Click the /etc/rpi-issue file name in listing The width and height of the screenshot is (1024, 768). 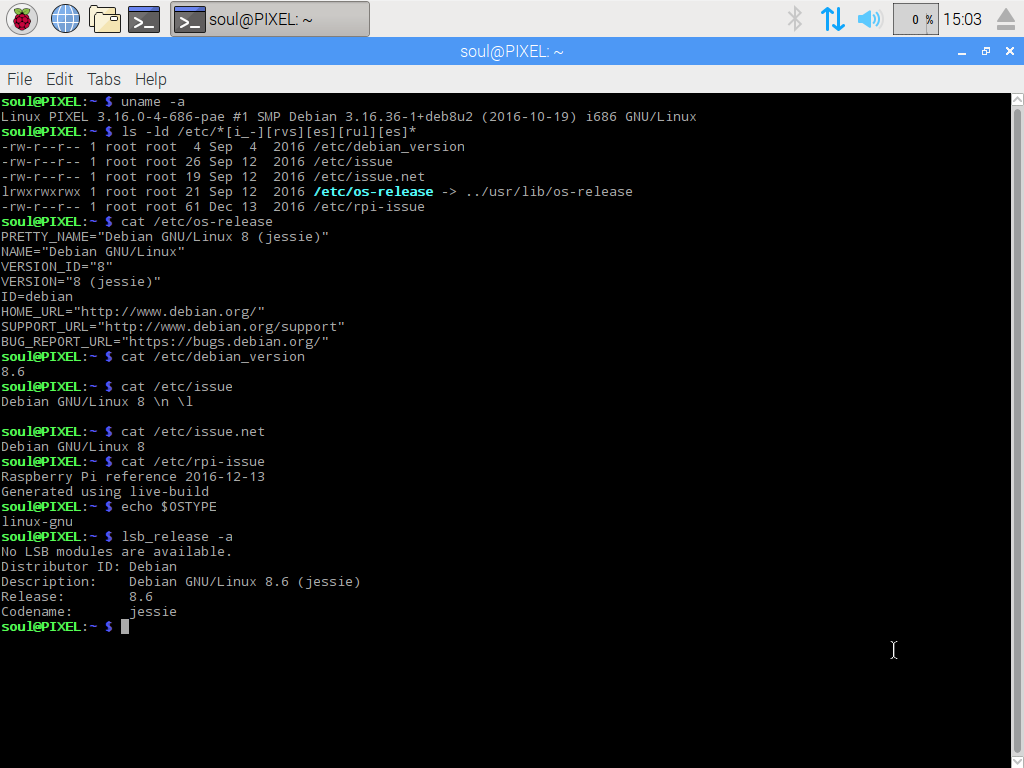pos(369,206)
